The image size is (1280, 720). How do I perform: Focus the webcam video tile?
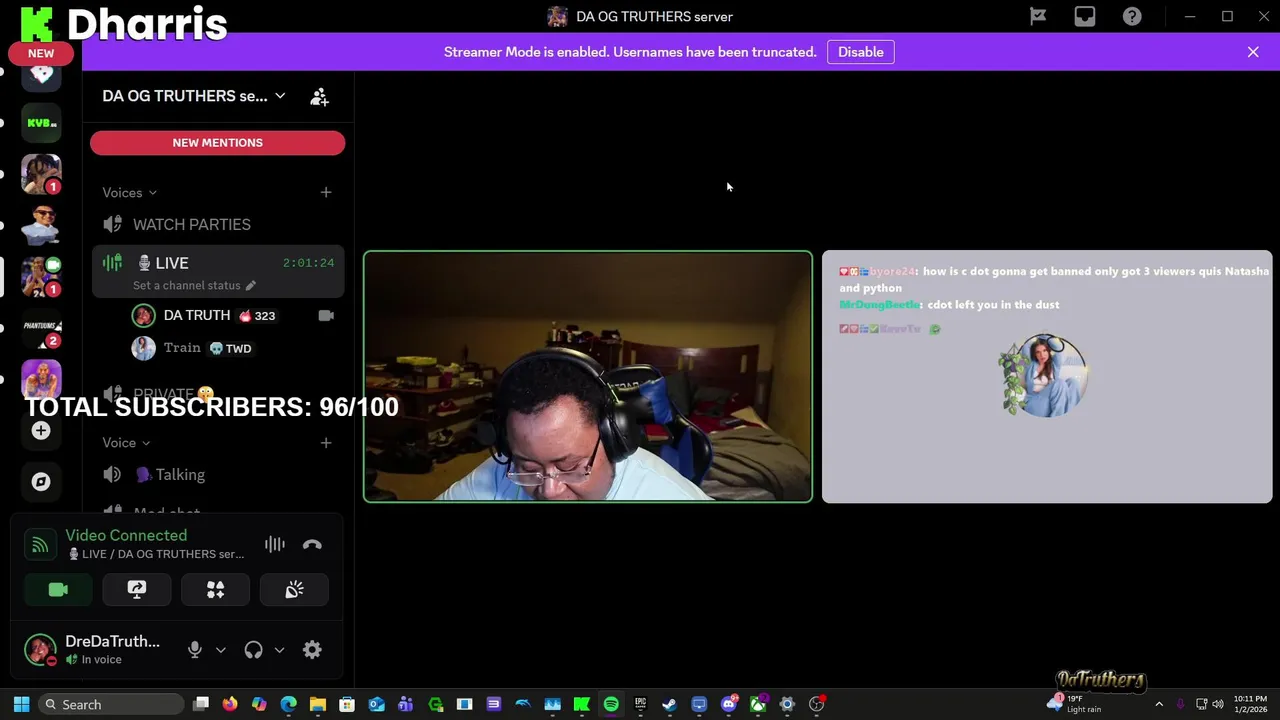point(588,376)
